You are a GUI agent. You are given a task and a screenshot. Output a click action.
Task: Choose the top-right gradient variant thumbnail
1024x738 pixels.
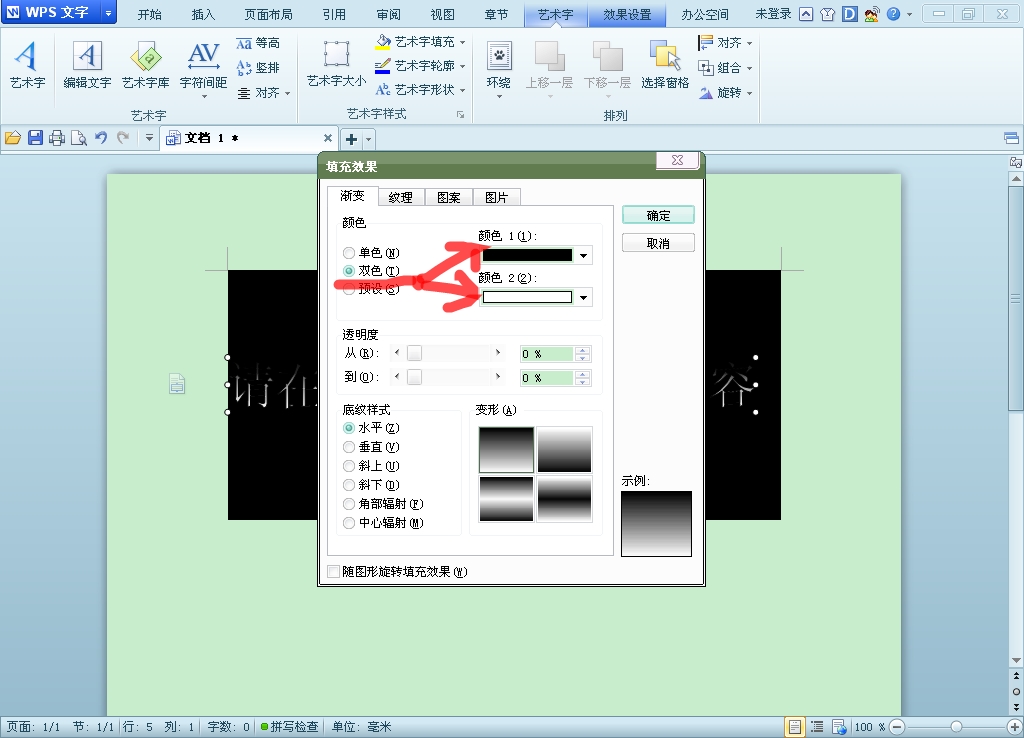pyautogui.click(x=564, y=449)
